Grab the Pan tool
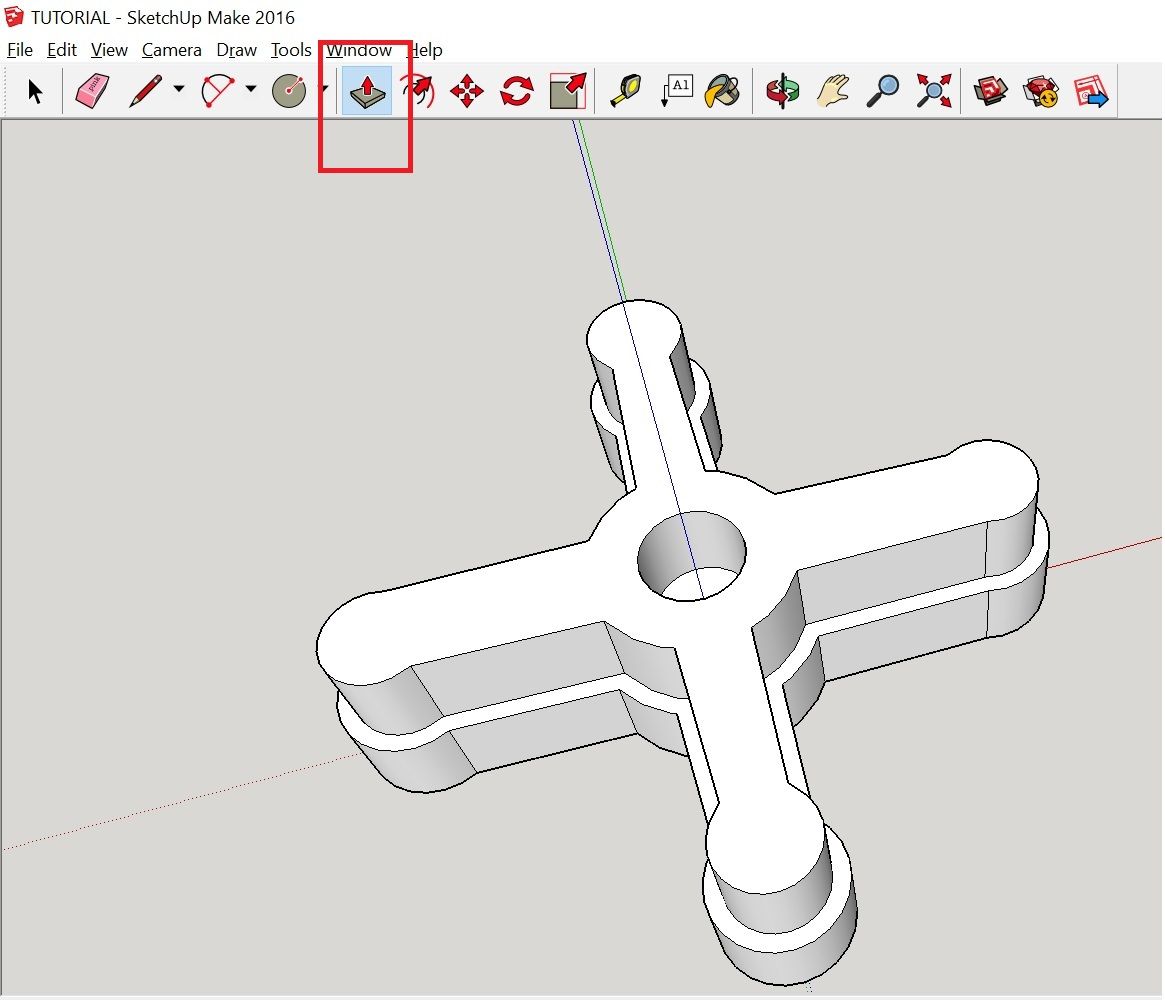Screen dimensions: 1165x1000 (x=833, y=90)
